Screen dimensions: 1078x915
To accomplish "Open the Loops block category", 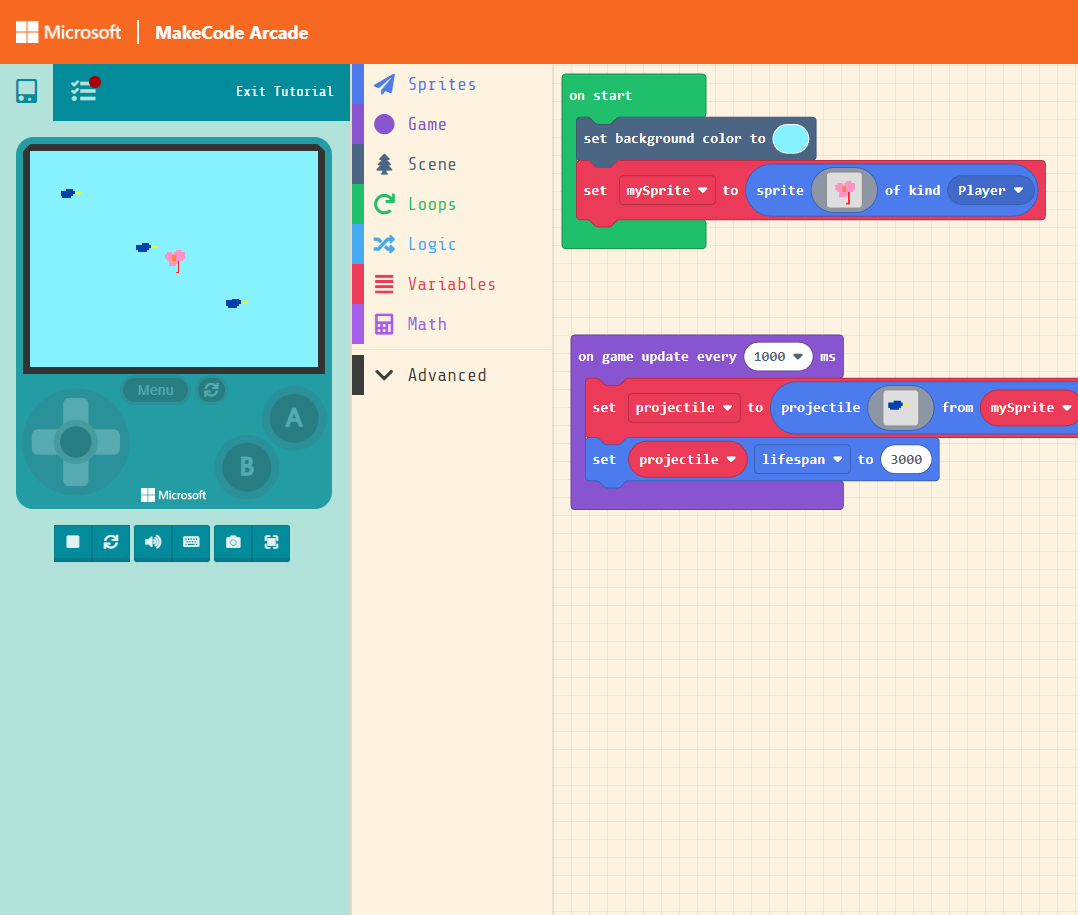I will click(431, 204).
